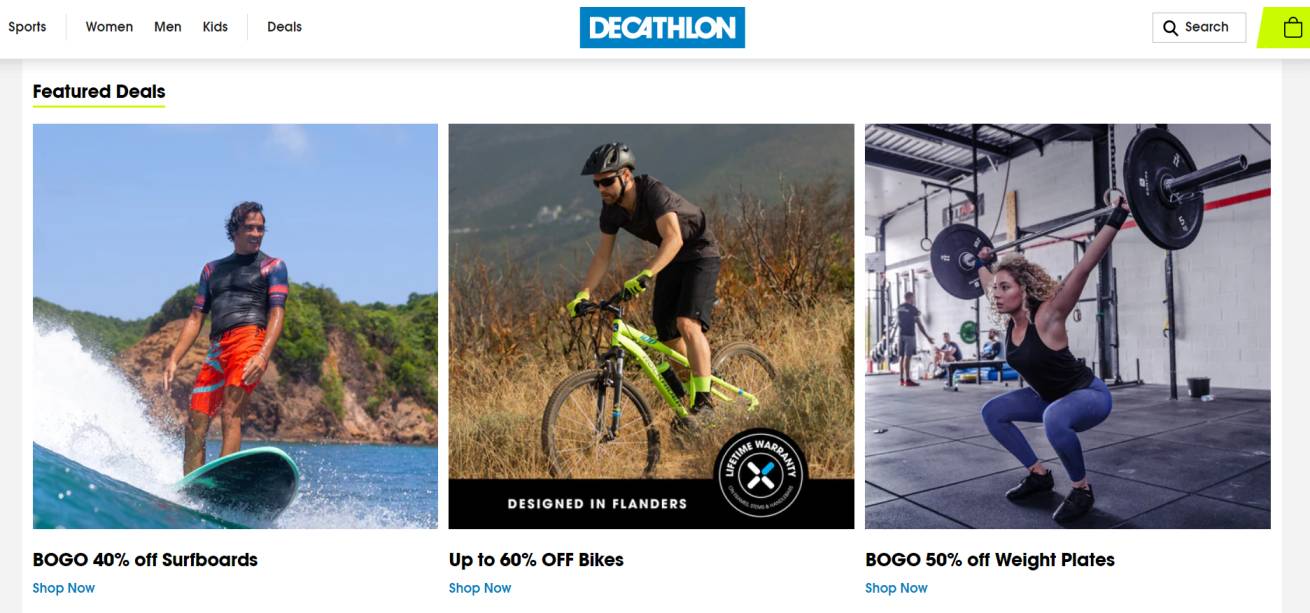Open the surfer photo thumbnail
The image size is (1310, 613).
[x=235, y=326]
